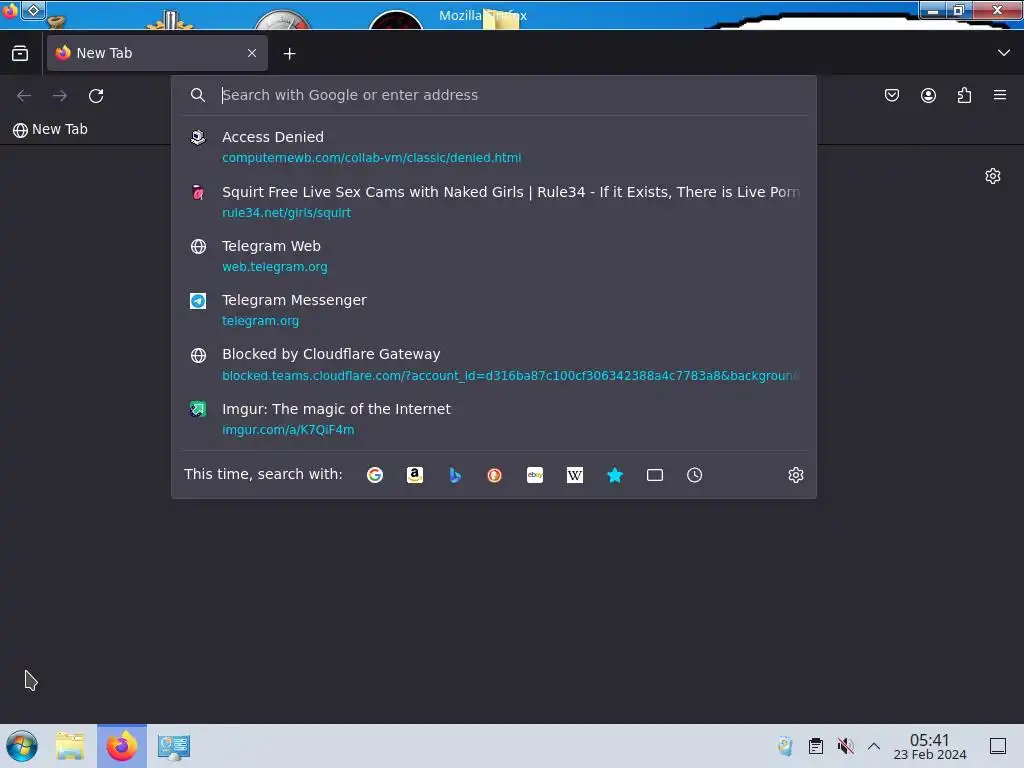Search this time with Amazon
The width and height of the screenshot is (1024, 768).
click(x=415, y=475)
